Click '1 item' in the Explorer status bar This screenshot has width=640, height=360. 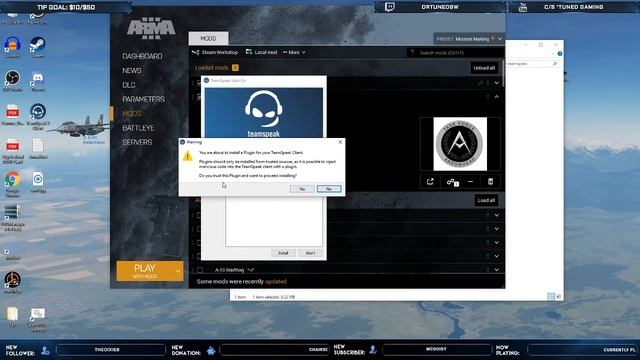240,297
